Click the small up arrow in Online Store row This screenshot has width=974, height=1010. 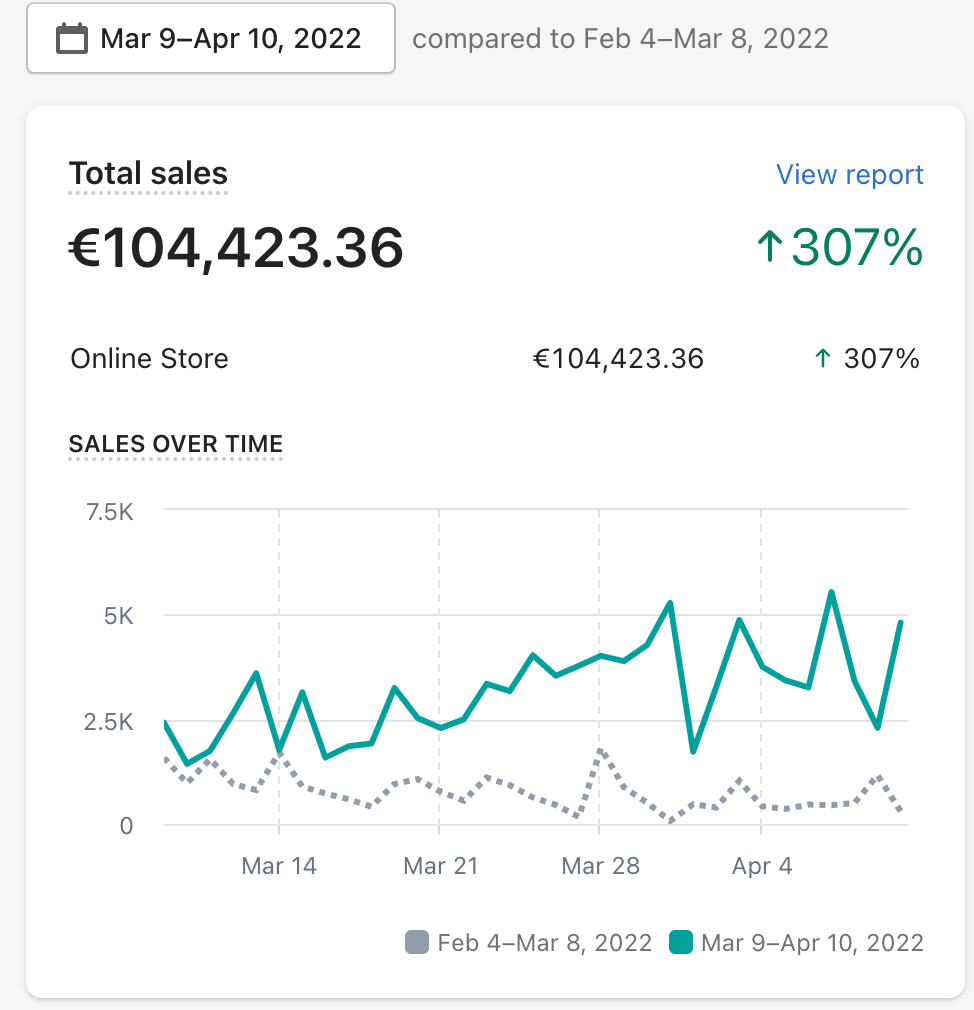823,359
